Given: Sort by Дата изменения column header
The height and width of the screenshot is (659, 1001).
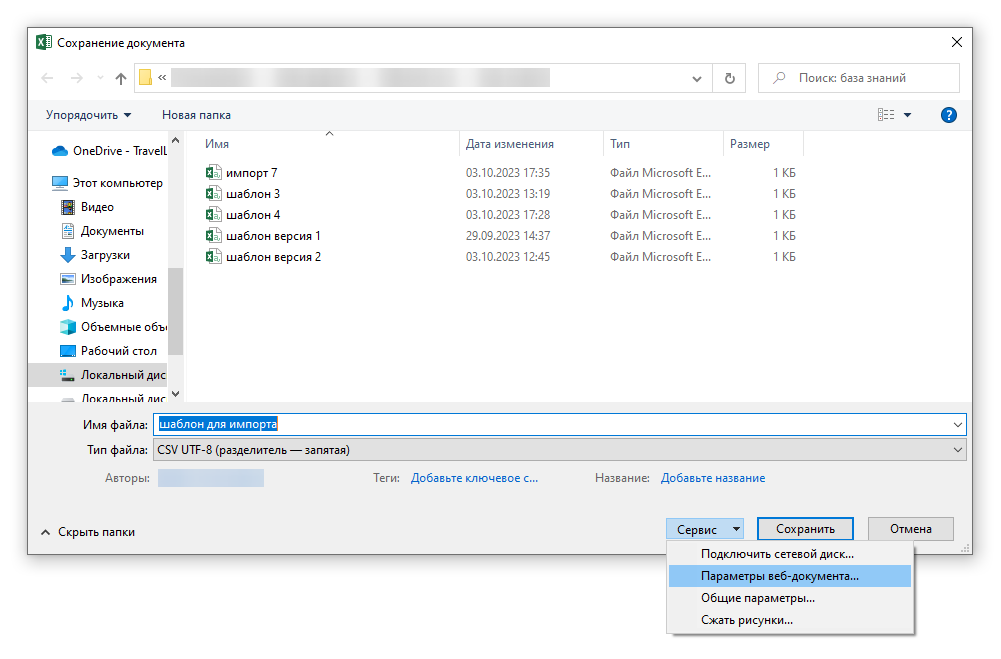Looking at the screenshot, I should pyautogui.click(x=509, y=144).
